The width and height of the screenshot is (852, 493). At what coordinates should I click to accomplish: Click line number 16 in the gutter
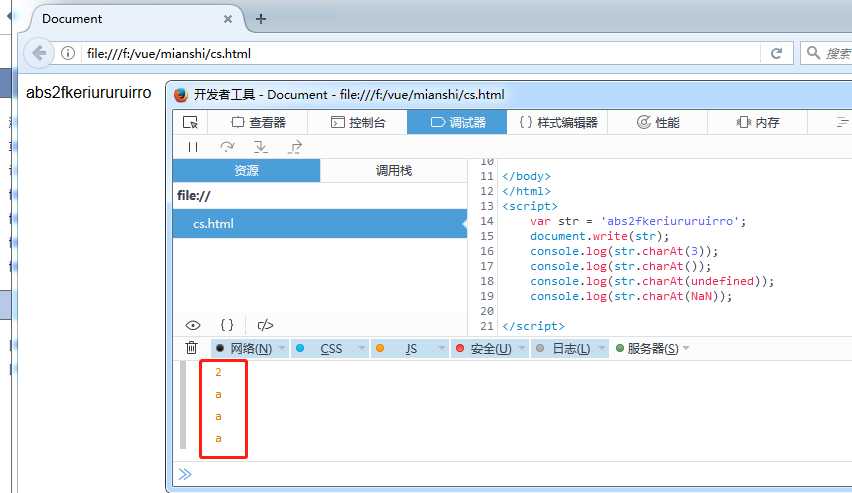pos(487,251)
